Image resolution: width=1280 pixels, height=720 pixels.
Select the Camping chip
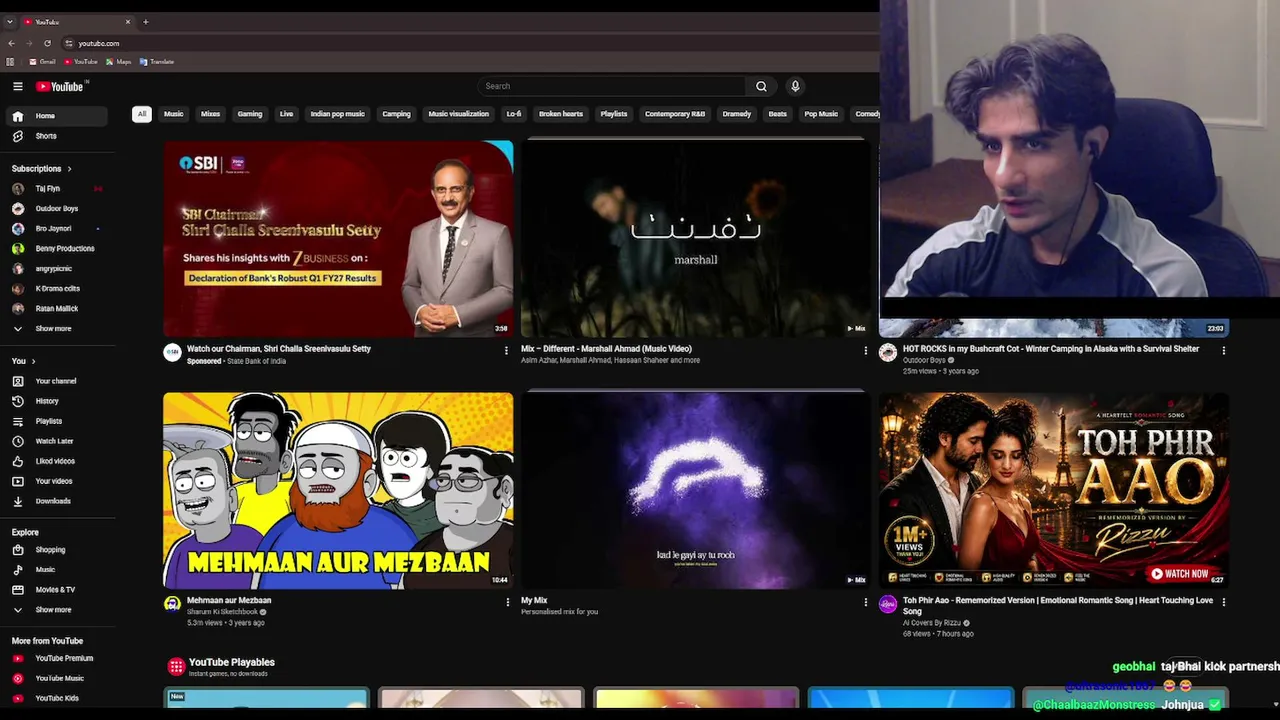click(396, 114)
